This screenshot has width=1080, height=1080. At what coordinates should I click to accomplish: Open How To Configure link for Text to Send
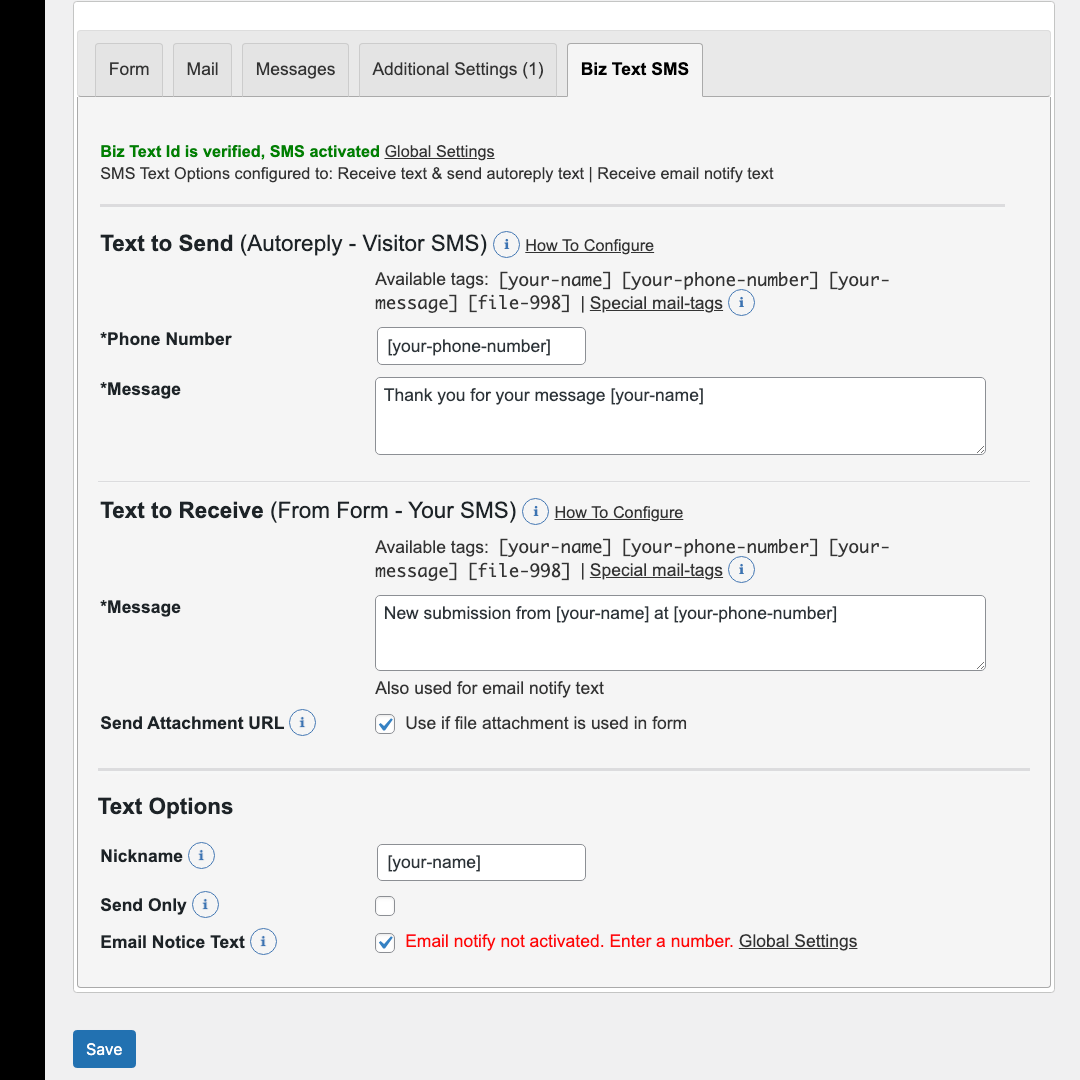point(590,245)
